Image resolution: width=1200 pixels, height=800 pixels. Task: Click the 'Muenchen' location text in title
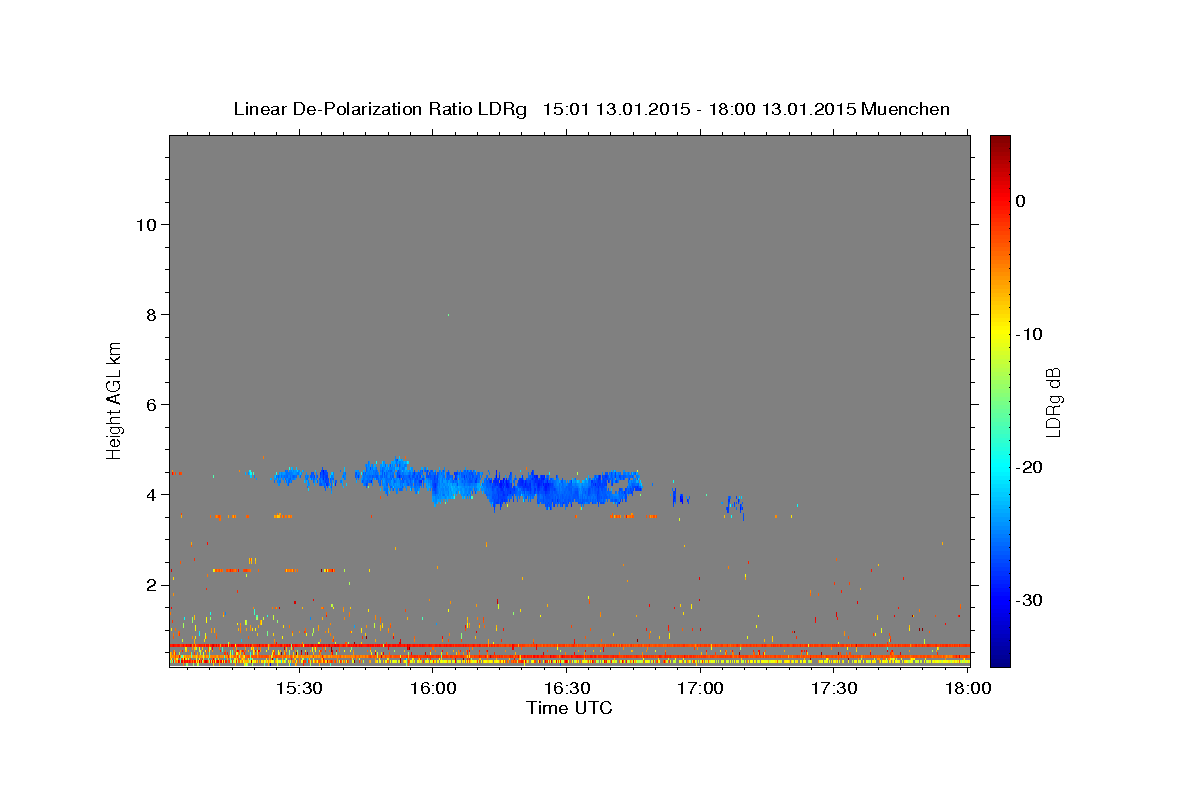tap(906, 109)
